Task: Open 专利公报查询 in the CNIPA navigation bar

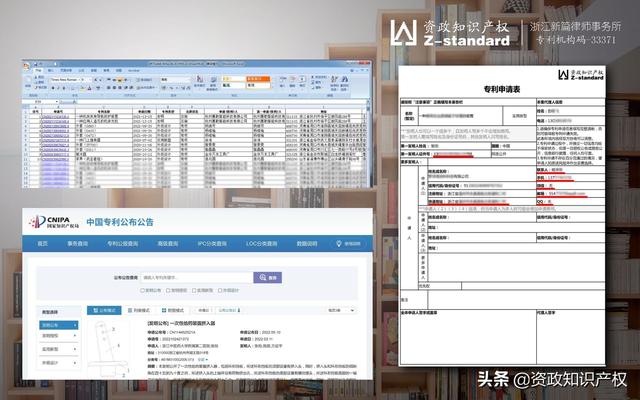Action: click(123, 243)
